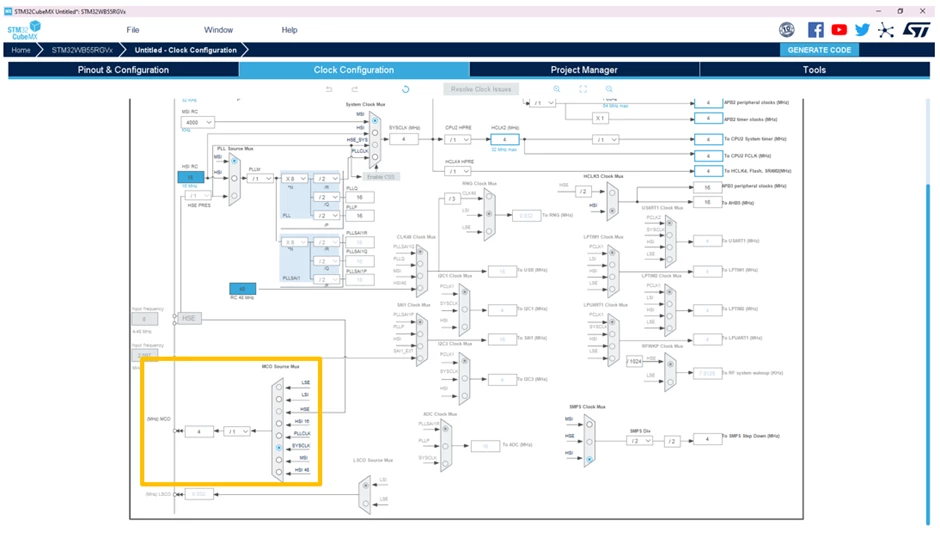
Task: Select PLLCLK in the System Clock Mux
Action: click(x=375, y=157)
